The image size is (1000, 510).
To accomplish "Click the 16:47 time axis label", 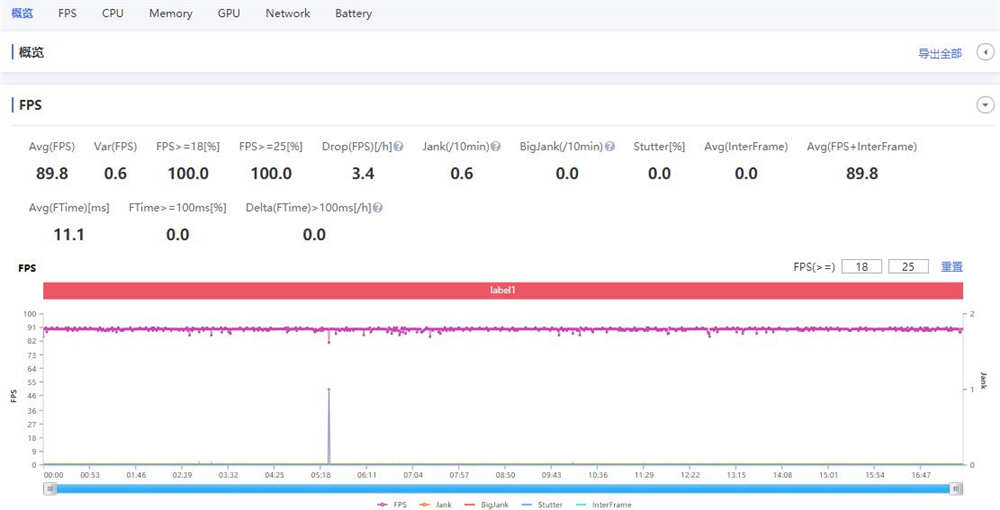I will (921, 476).
